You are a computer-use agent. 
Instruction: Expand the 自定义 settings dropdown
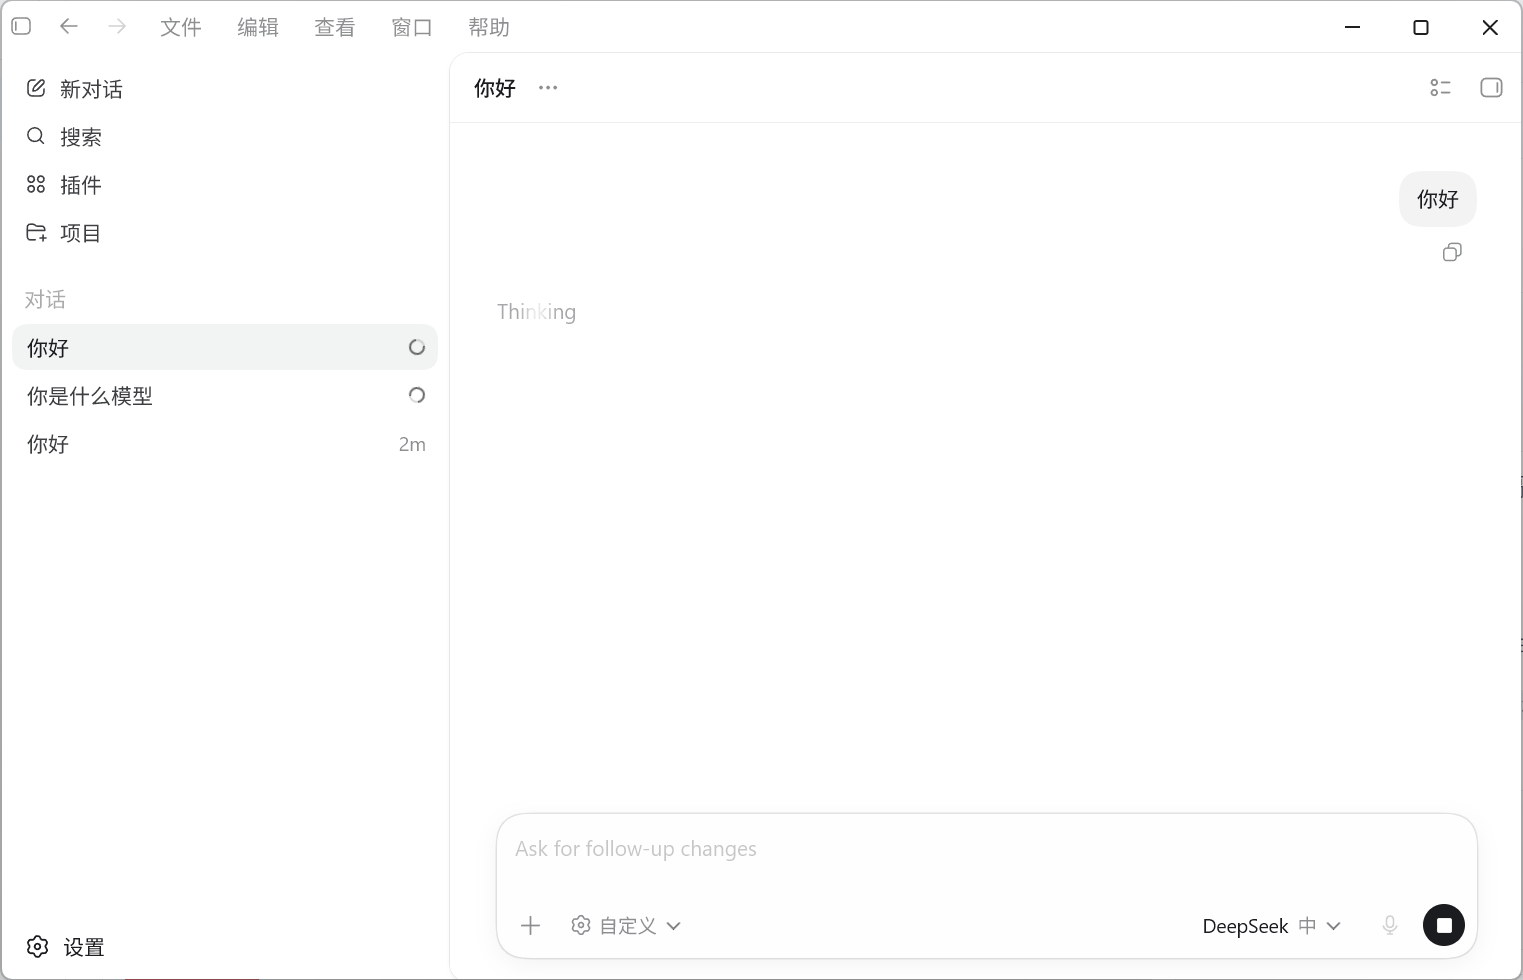[626, 926]
